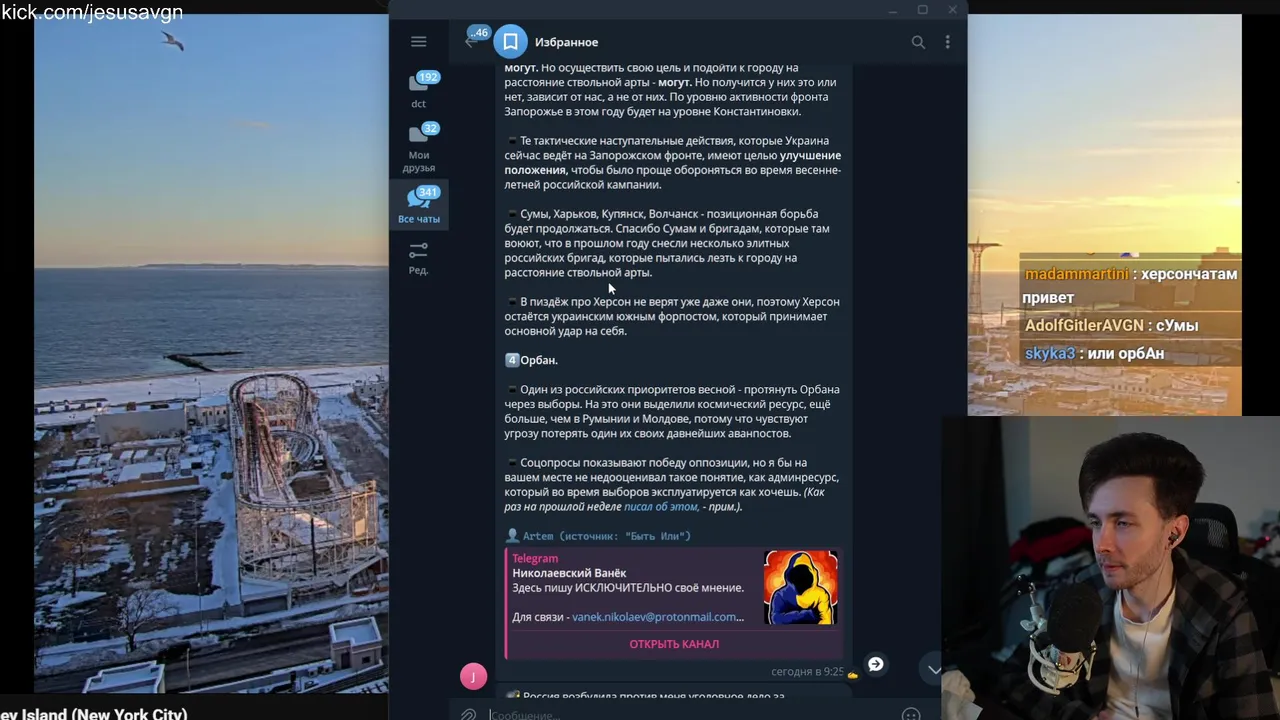Open vanek.nikolaev@protonmail.com email link
Viewport: 1280px width, 720px height.
658,617
